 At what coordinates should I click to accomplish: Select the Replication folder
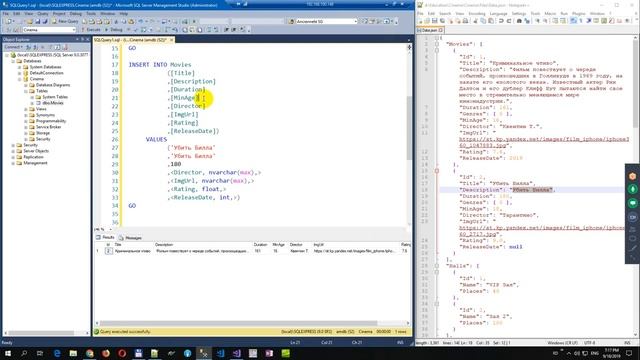(x=33, y=157)
